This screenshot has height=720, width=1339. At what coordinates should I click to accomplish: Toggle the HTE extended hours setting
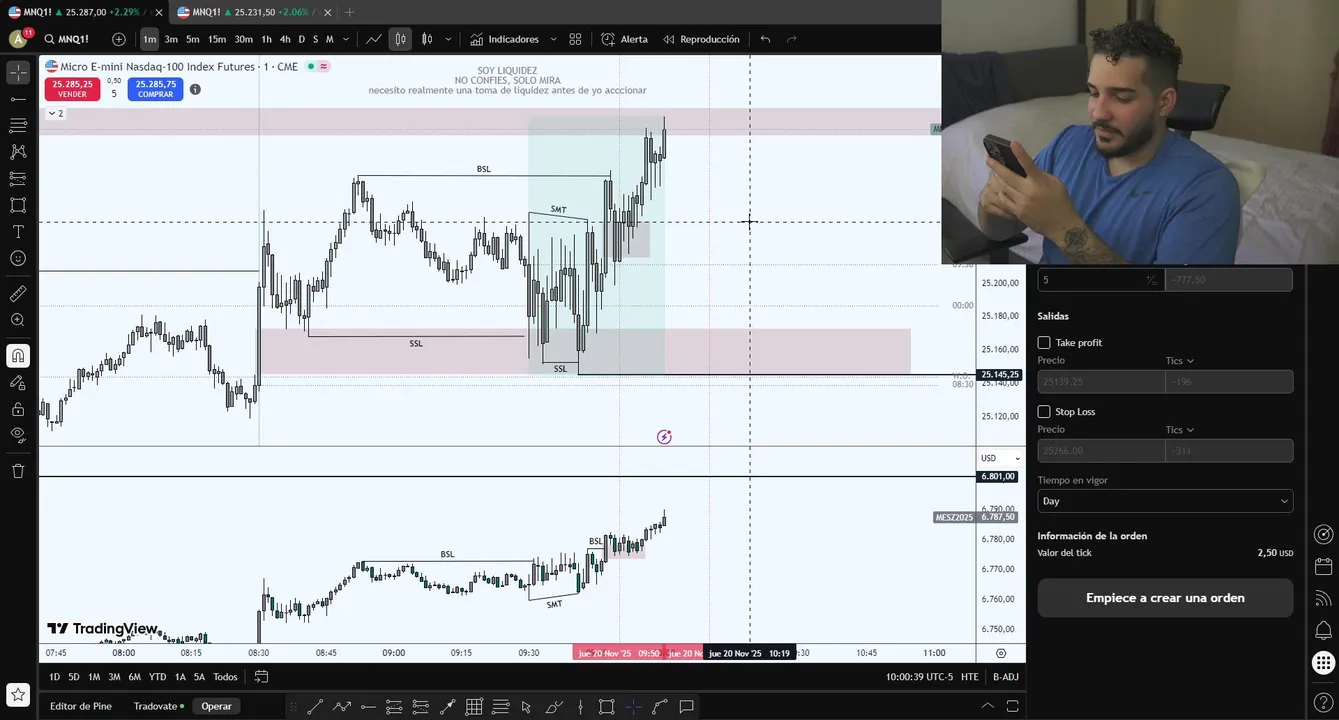click(969, 677)
